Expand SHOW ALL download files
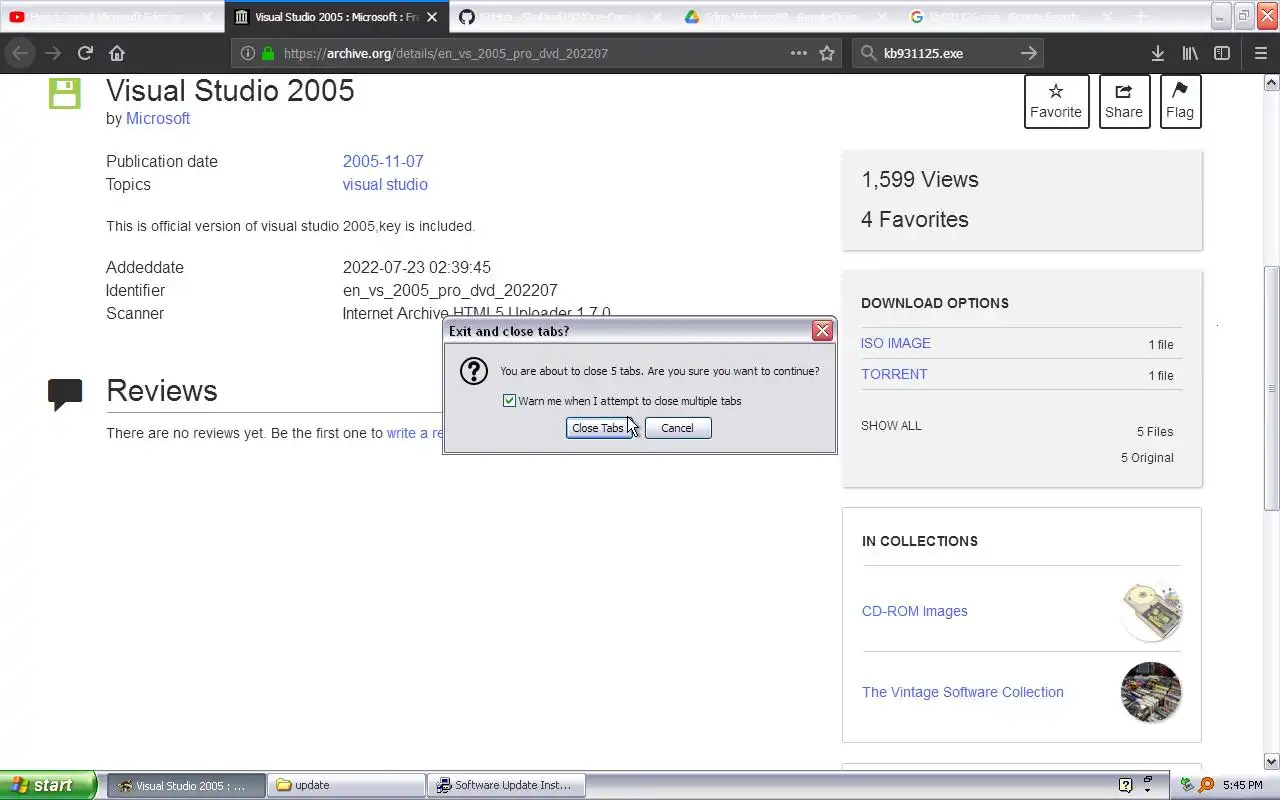This screenshot has width=1280, height=800. (891, 425)
